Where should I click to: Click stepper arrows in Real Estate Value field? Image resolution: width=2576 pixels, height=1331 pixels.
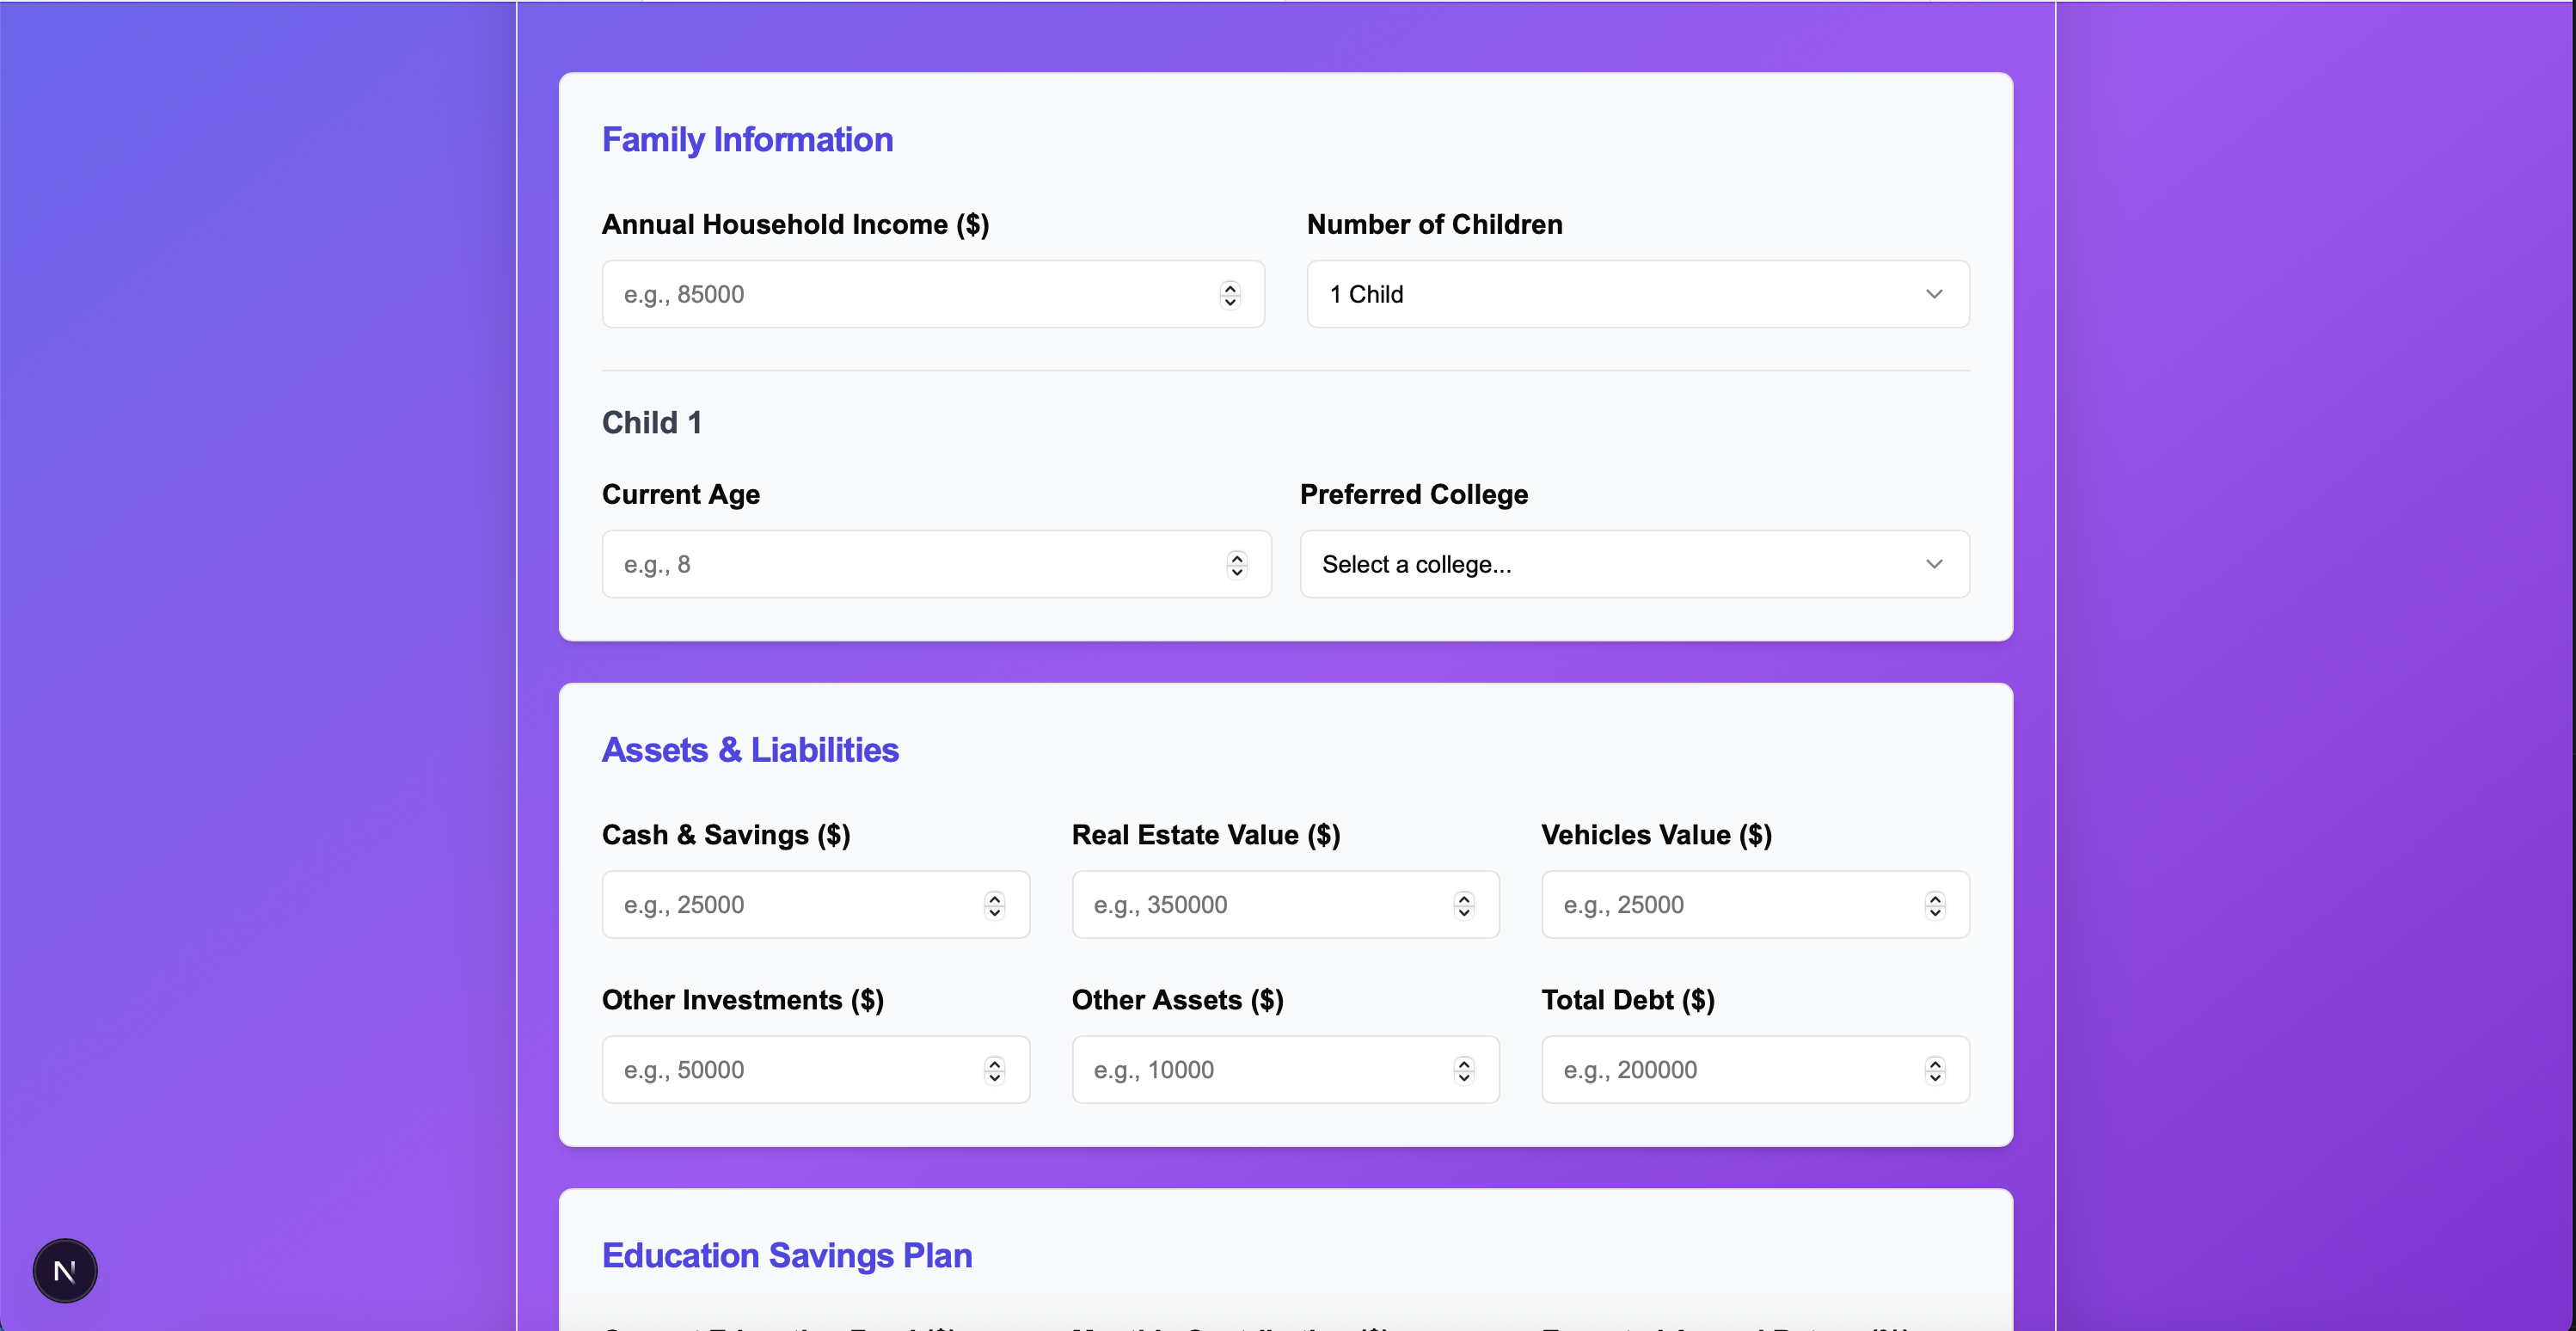[1464, 905]
